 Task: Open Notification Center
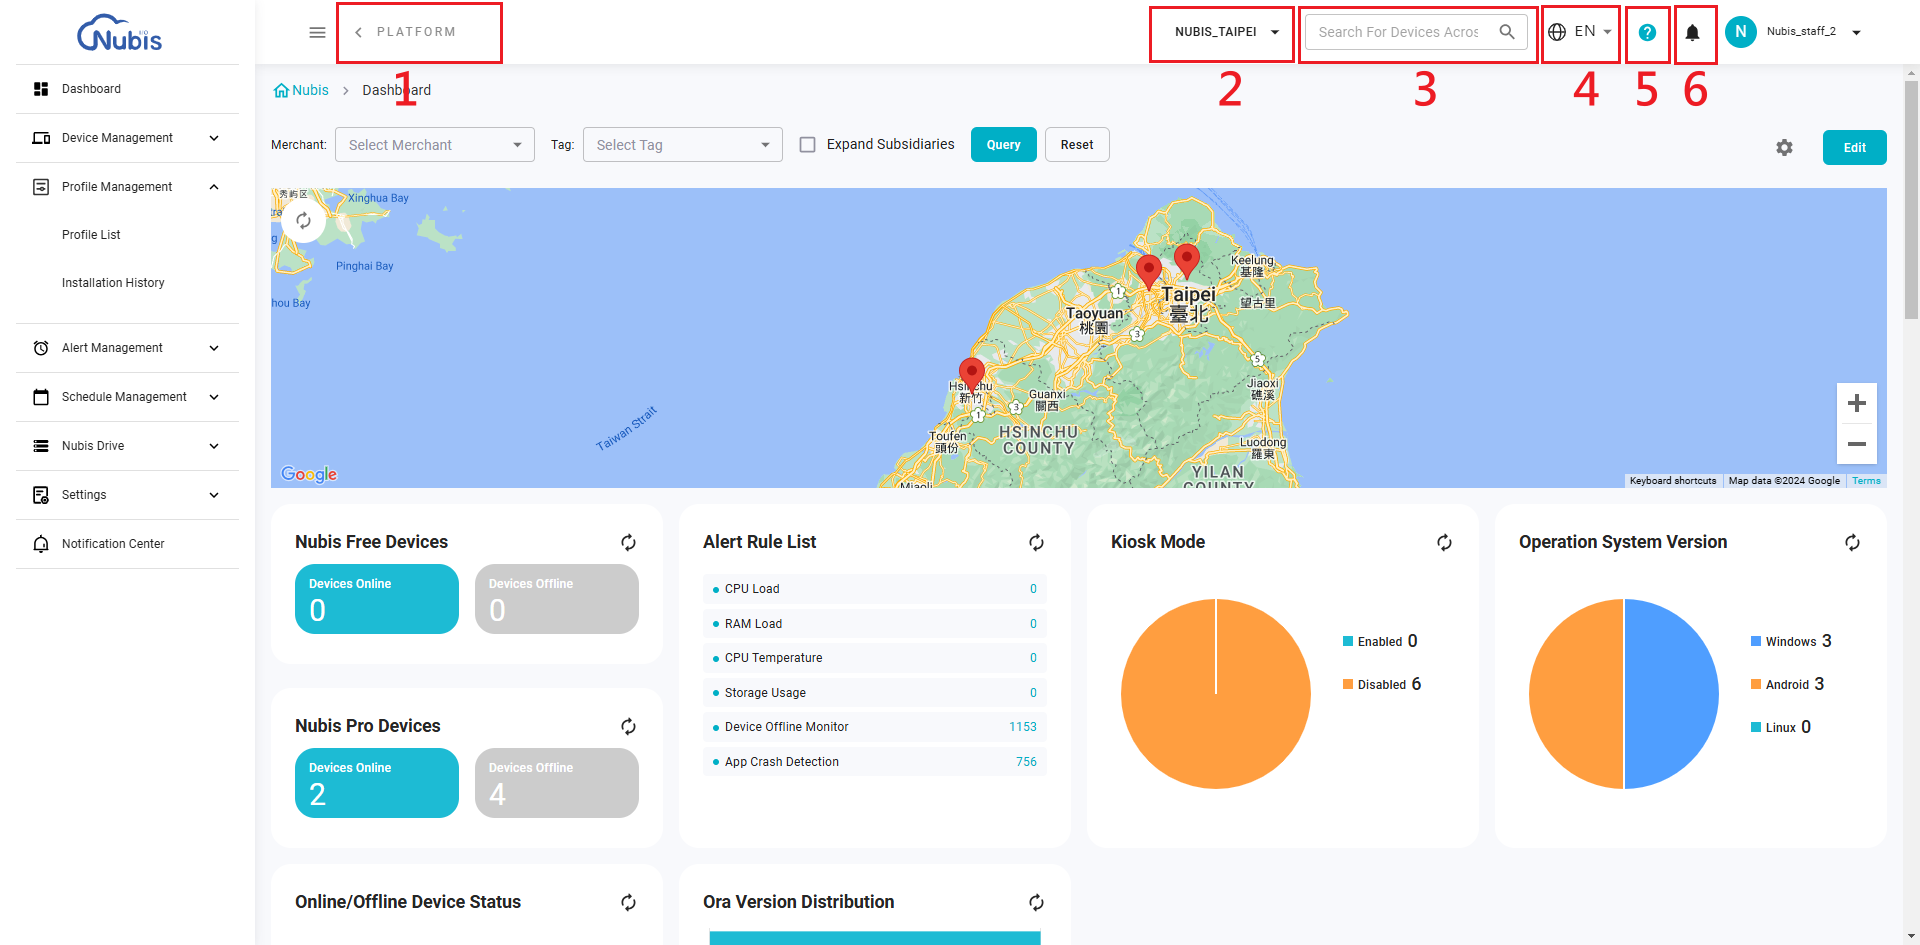(x=128, y=544)
